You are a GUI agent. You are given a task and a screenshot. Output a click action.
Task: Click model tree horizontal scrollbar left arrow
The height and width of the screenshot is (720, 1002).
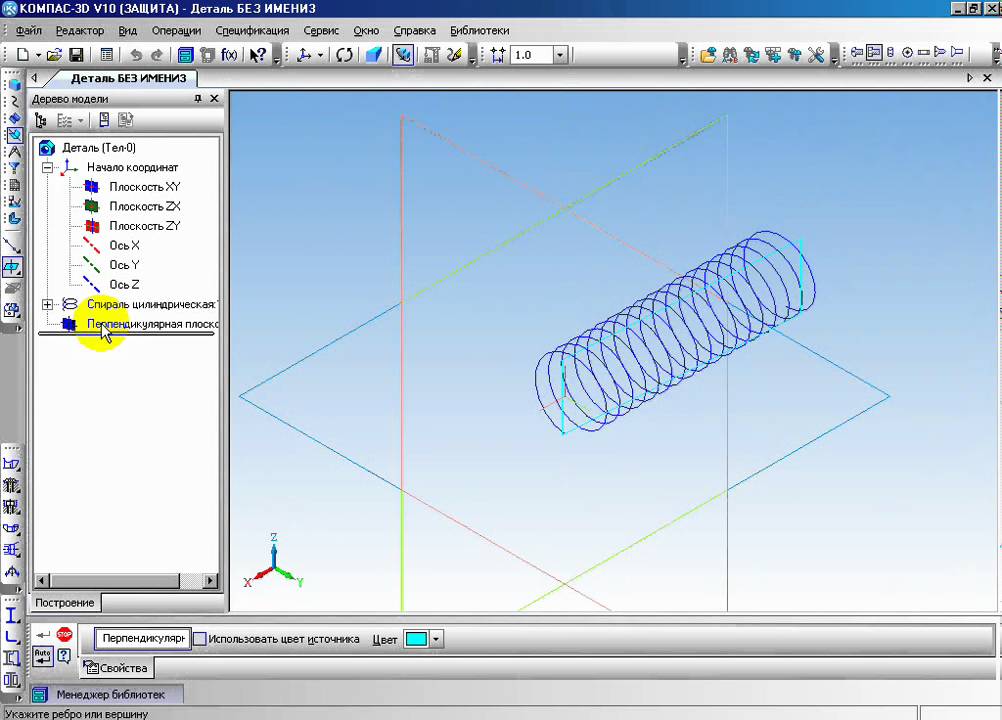click(x=42, y=581)
